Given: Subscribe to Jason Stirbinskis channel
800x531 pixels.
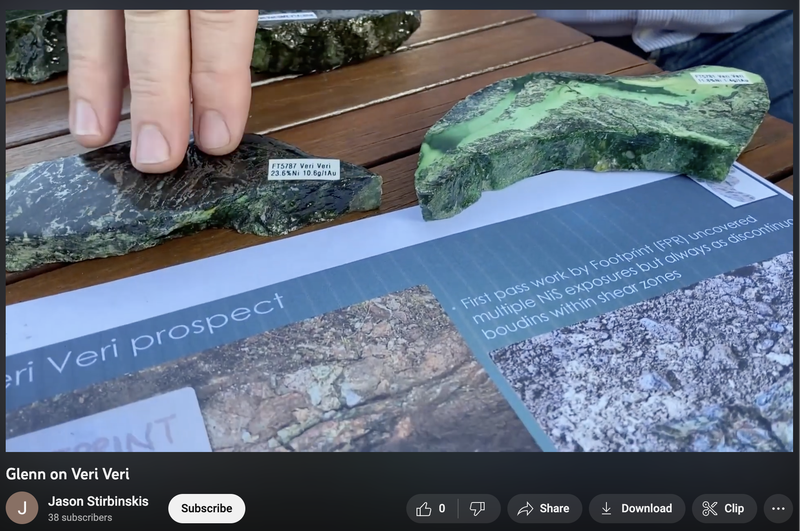Looking at the screenshot, I should 207,509.
